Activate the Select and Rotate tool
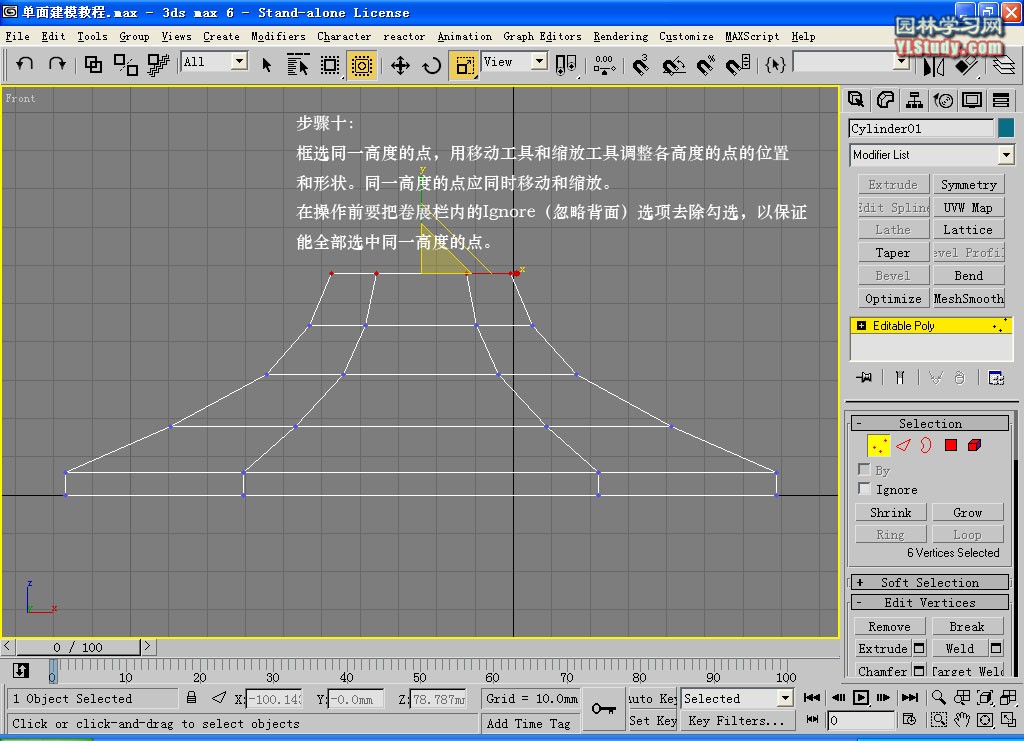The width and height of the screenshot is (1024, 741). [x=431, y=65]
